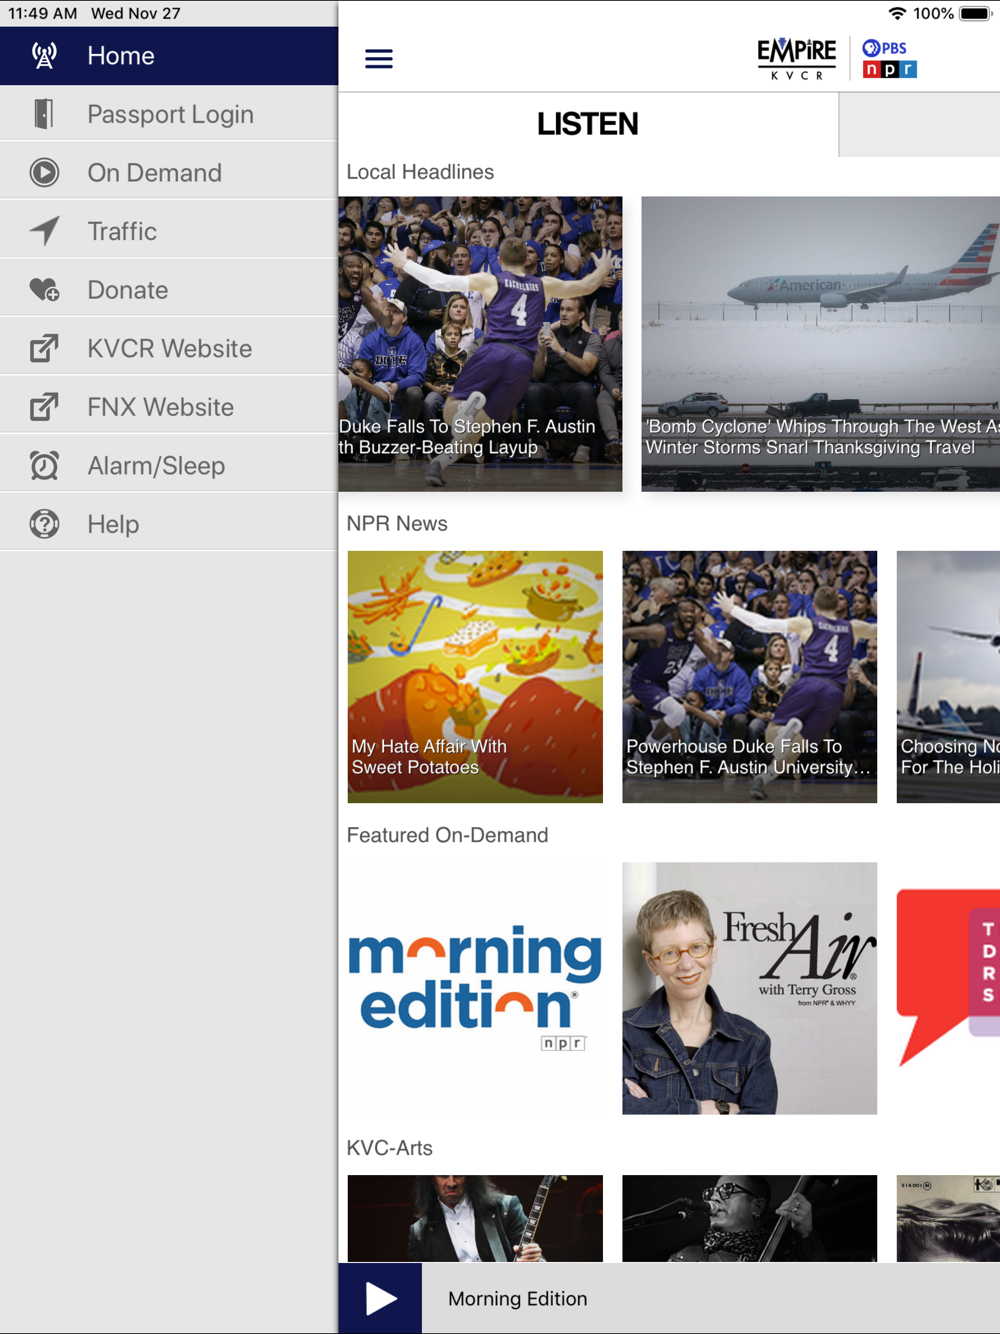Image resolution: width=1000 pixels, height=1334 pixels.
Task: Play Morning Edition with the play button
Action: click(380, 1298)
